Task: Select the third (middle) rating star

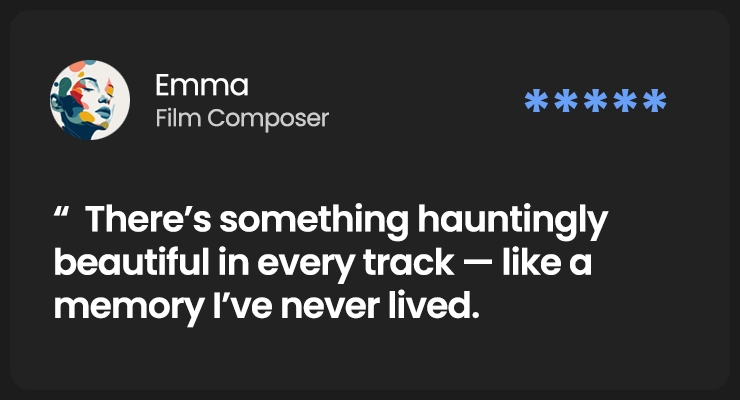Action: (595, 101)
